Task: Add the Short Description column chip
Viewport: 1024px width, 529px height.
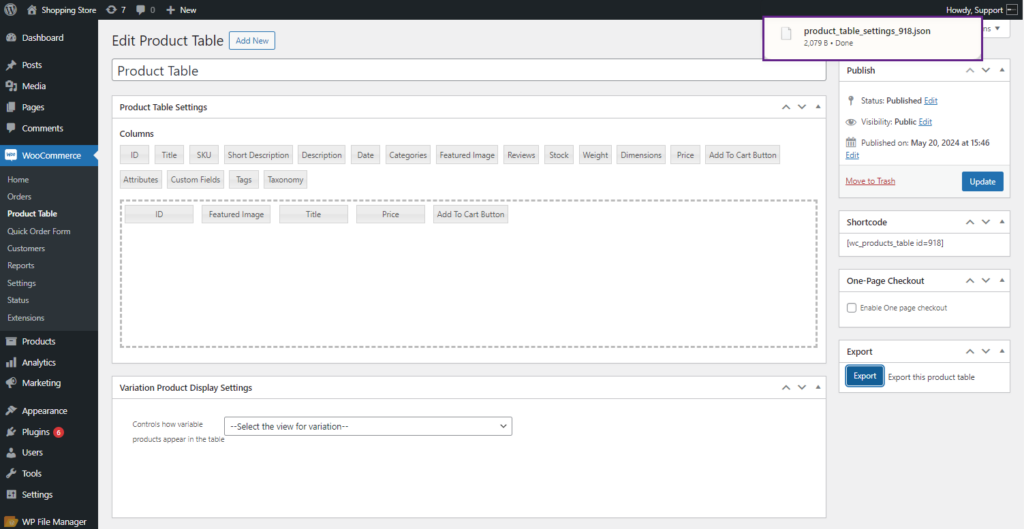Action: click(258, 155)
